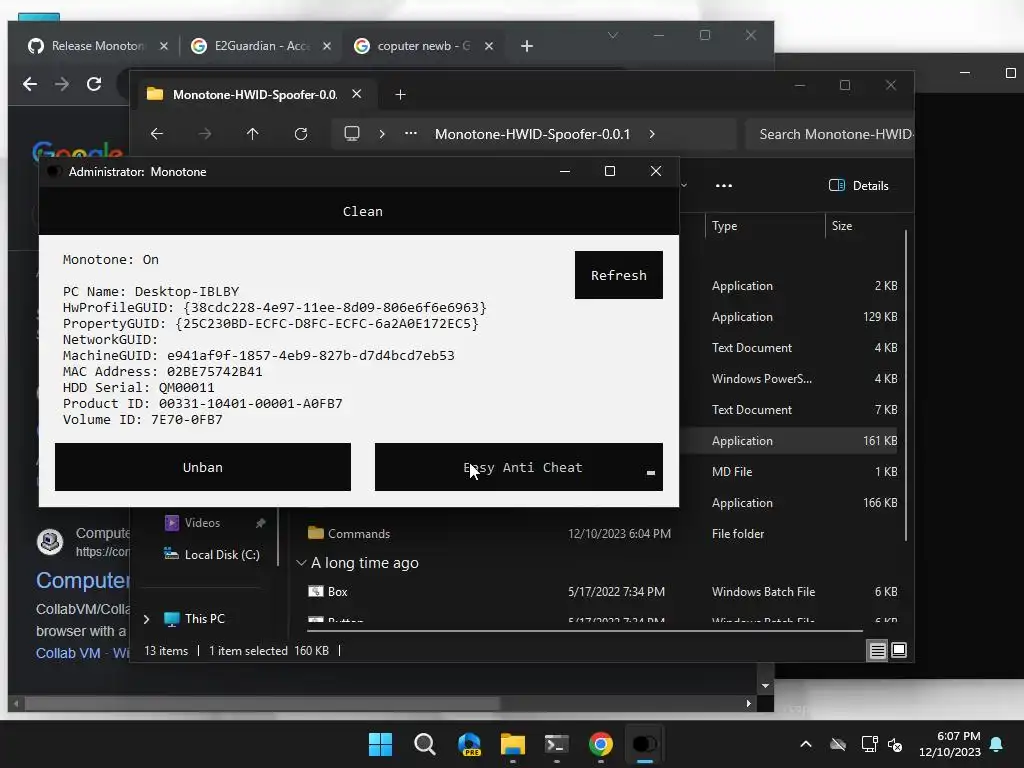Expand This PC tree node
1024x768 pixels.
click(146, 618)
